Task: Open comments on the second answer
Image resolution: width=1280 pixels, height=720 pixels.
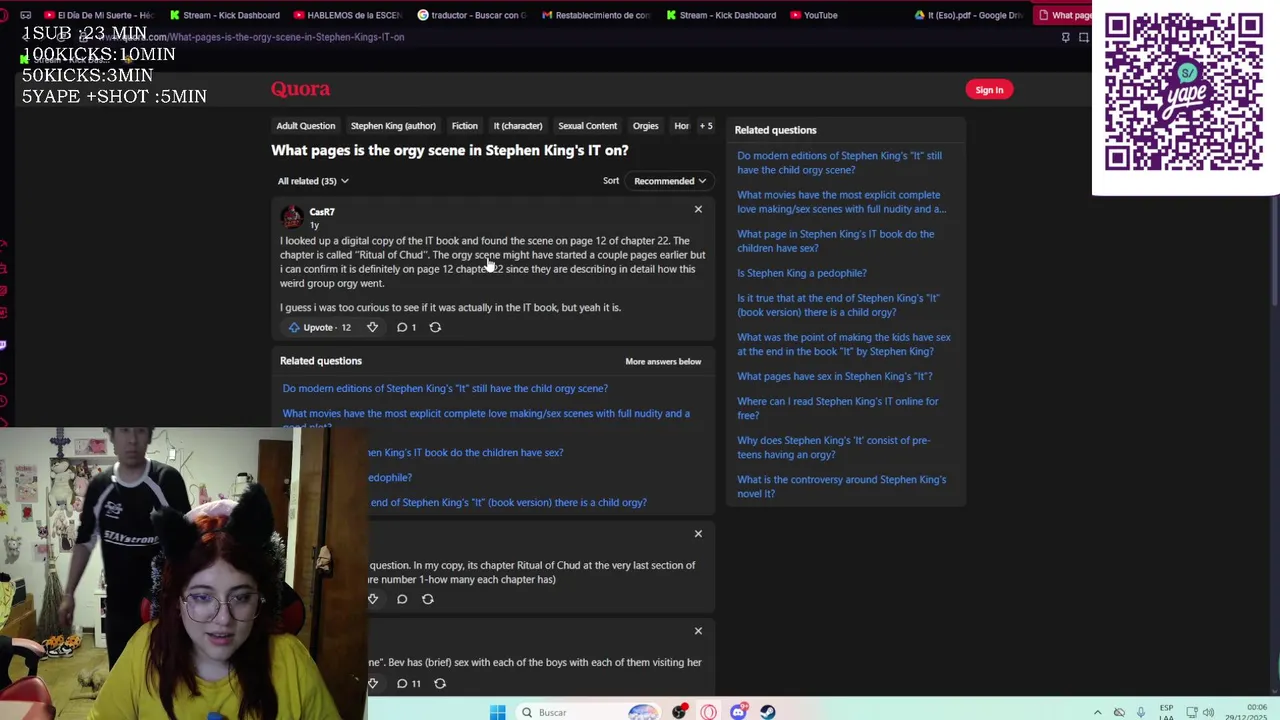Action: pos(402,599)
